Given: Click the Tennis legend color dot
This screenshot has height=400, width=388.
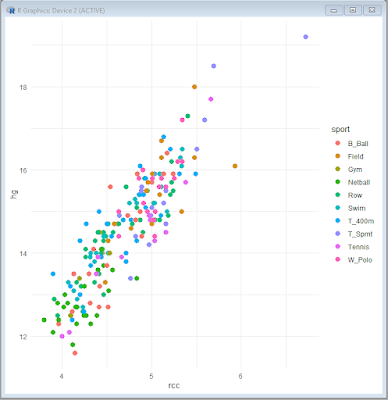Looking at the screenshot, I should pyautogui.click(x=338, y=247).
